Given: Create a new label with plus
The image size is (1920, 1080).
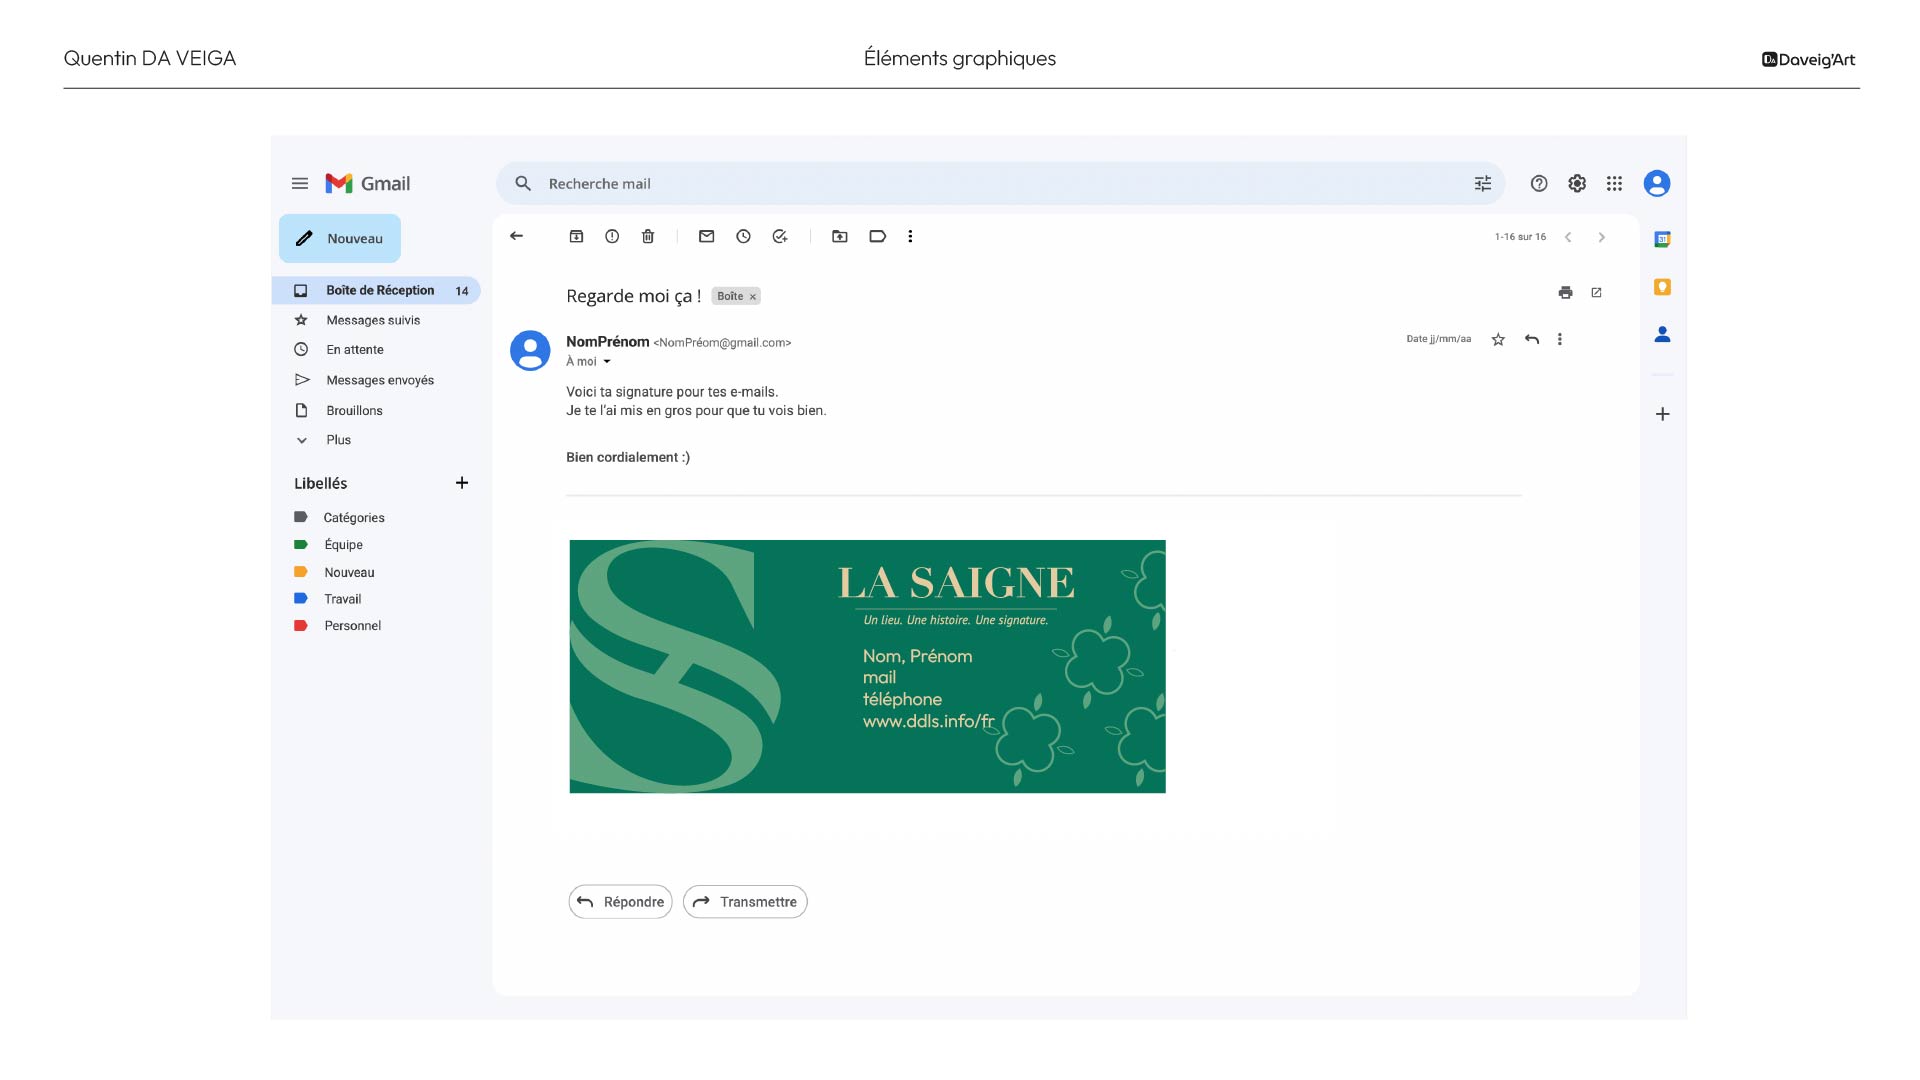Looking at the screenshot, I should [x=462, y=483].
